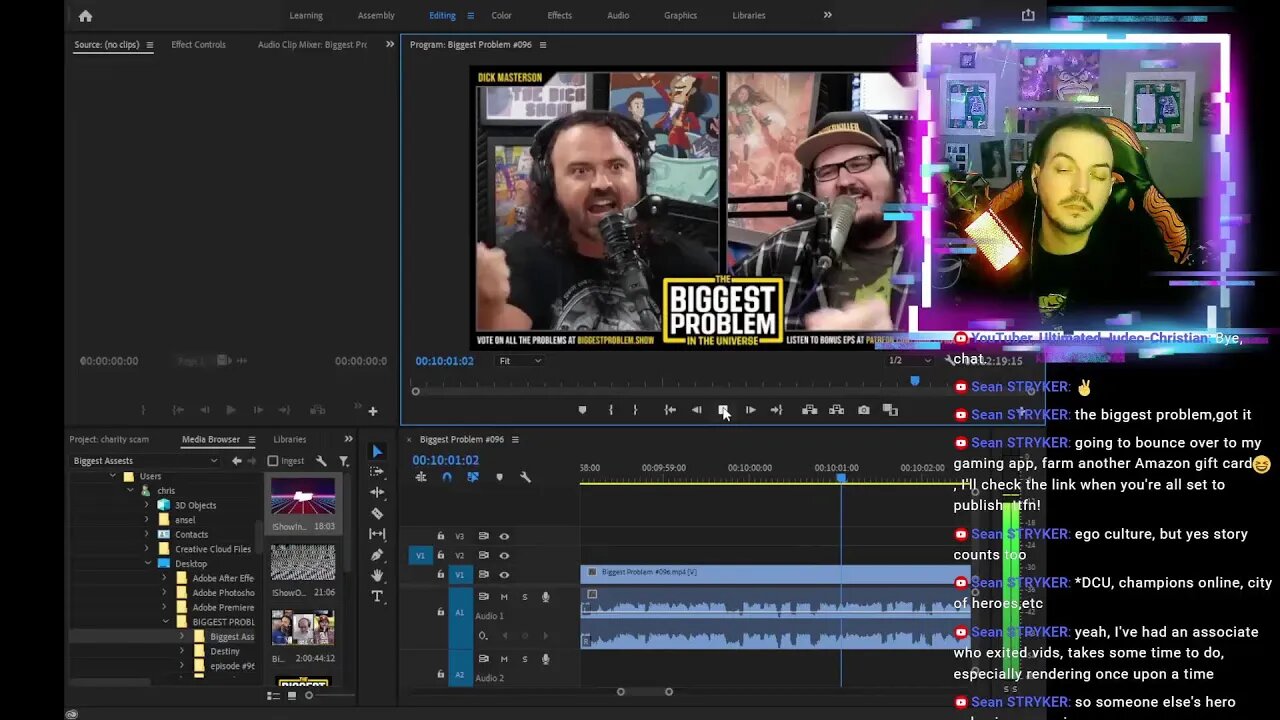Select the Track Select Forward tool
Viewport: 1280px width, 720px height.
377,471
